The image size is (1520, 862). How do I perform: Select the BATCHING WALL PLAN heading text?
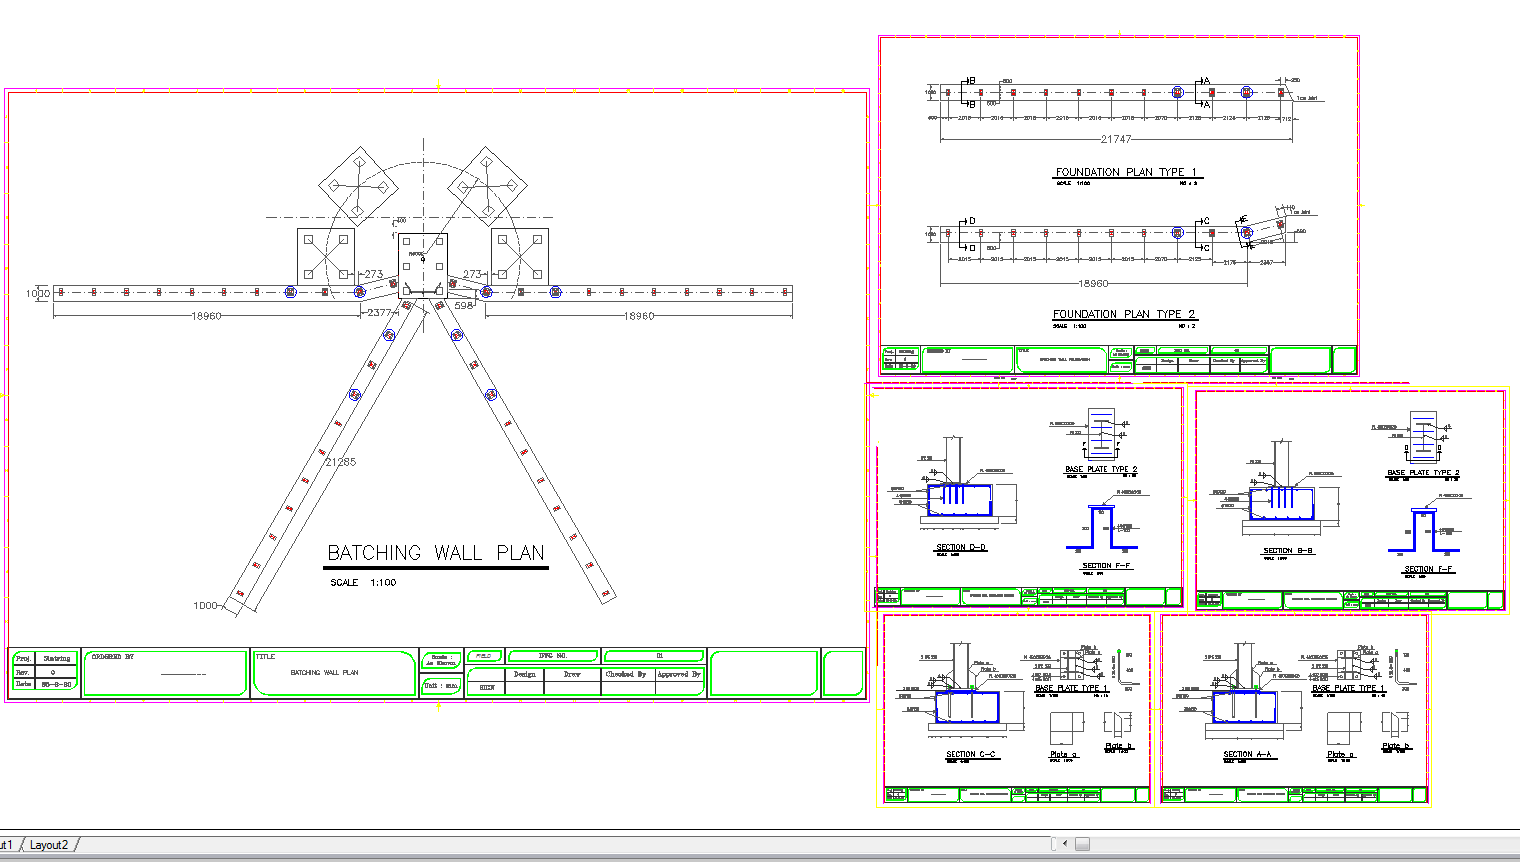[436, 553]
